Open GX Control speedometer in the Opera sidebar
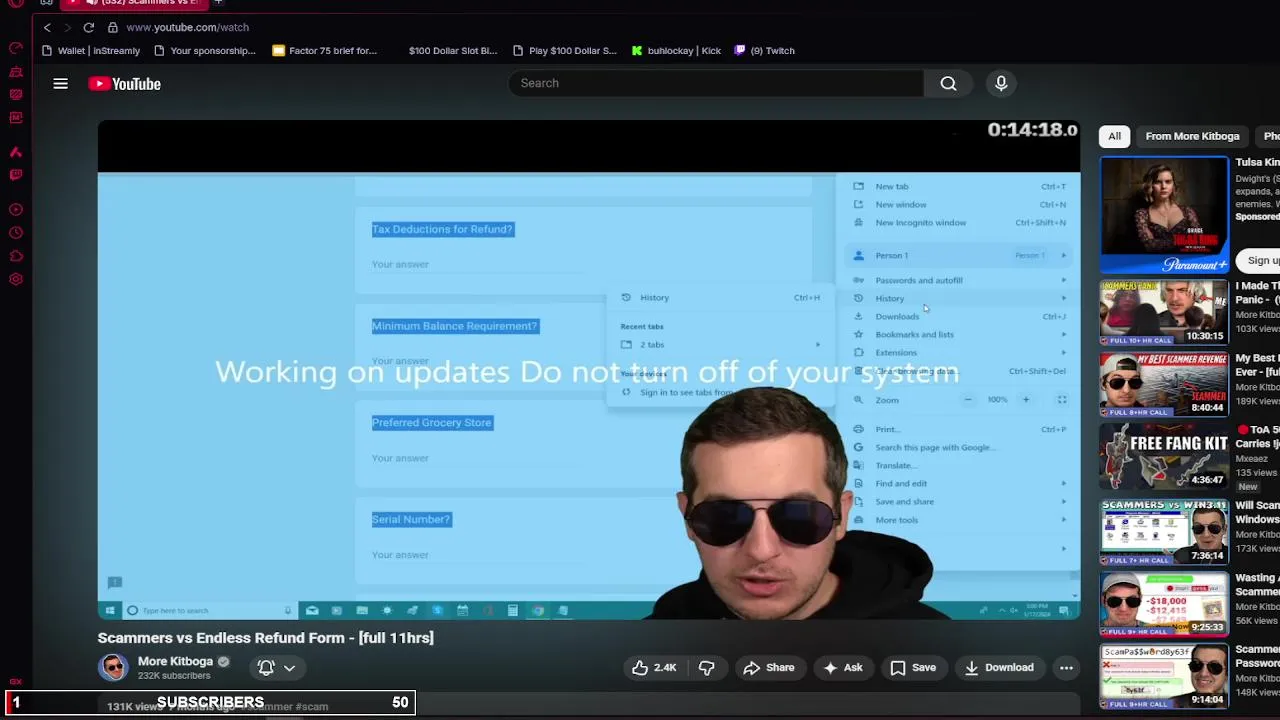Screen dimensions: 1280x720 tap(16, 48)
